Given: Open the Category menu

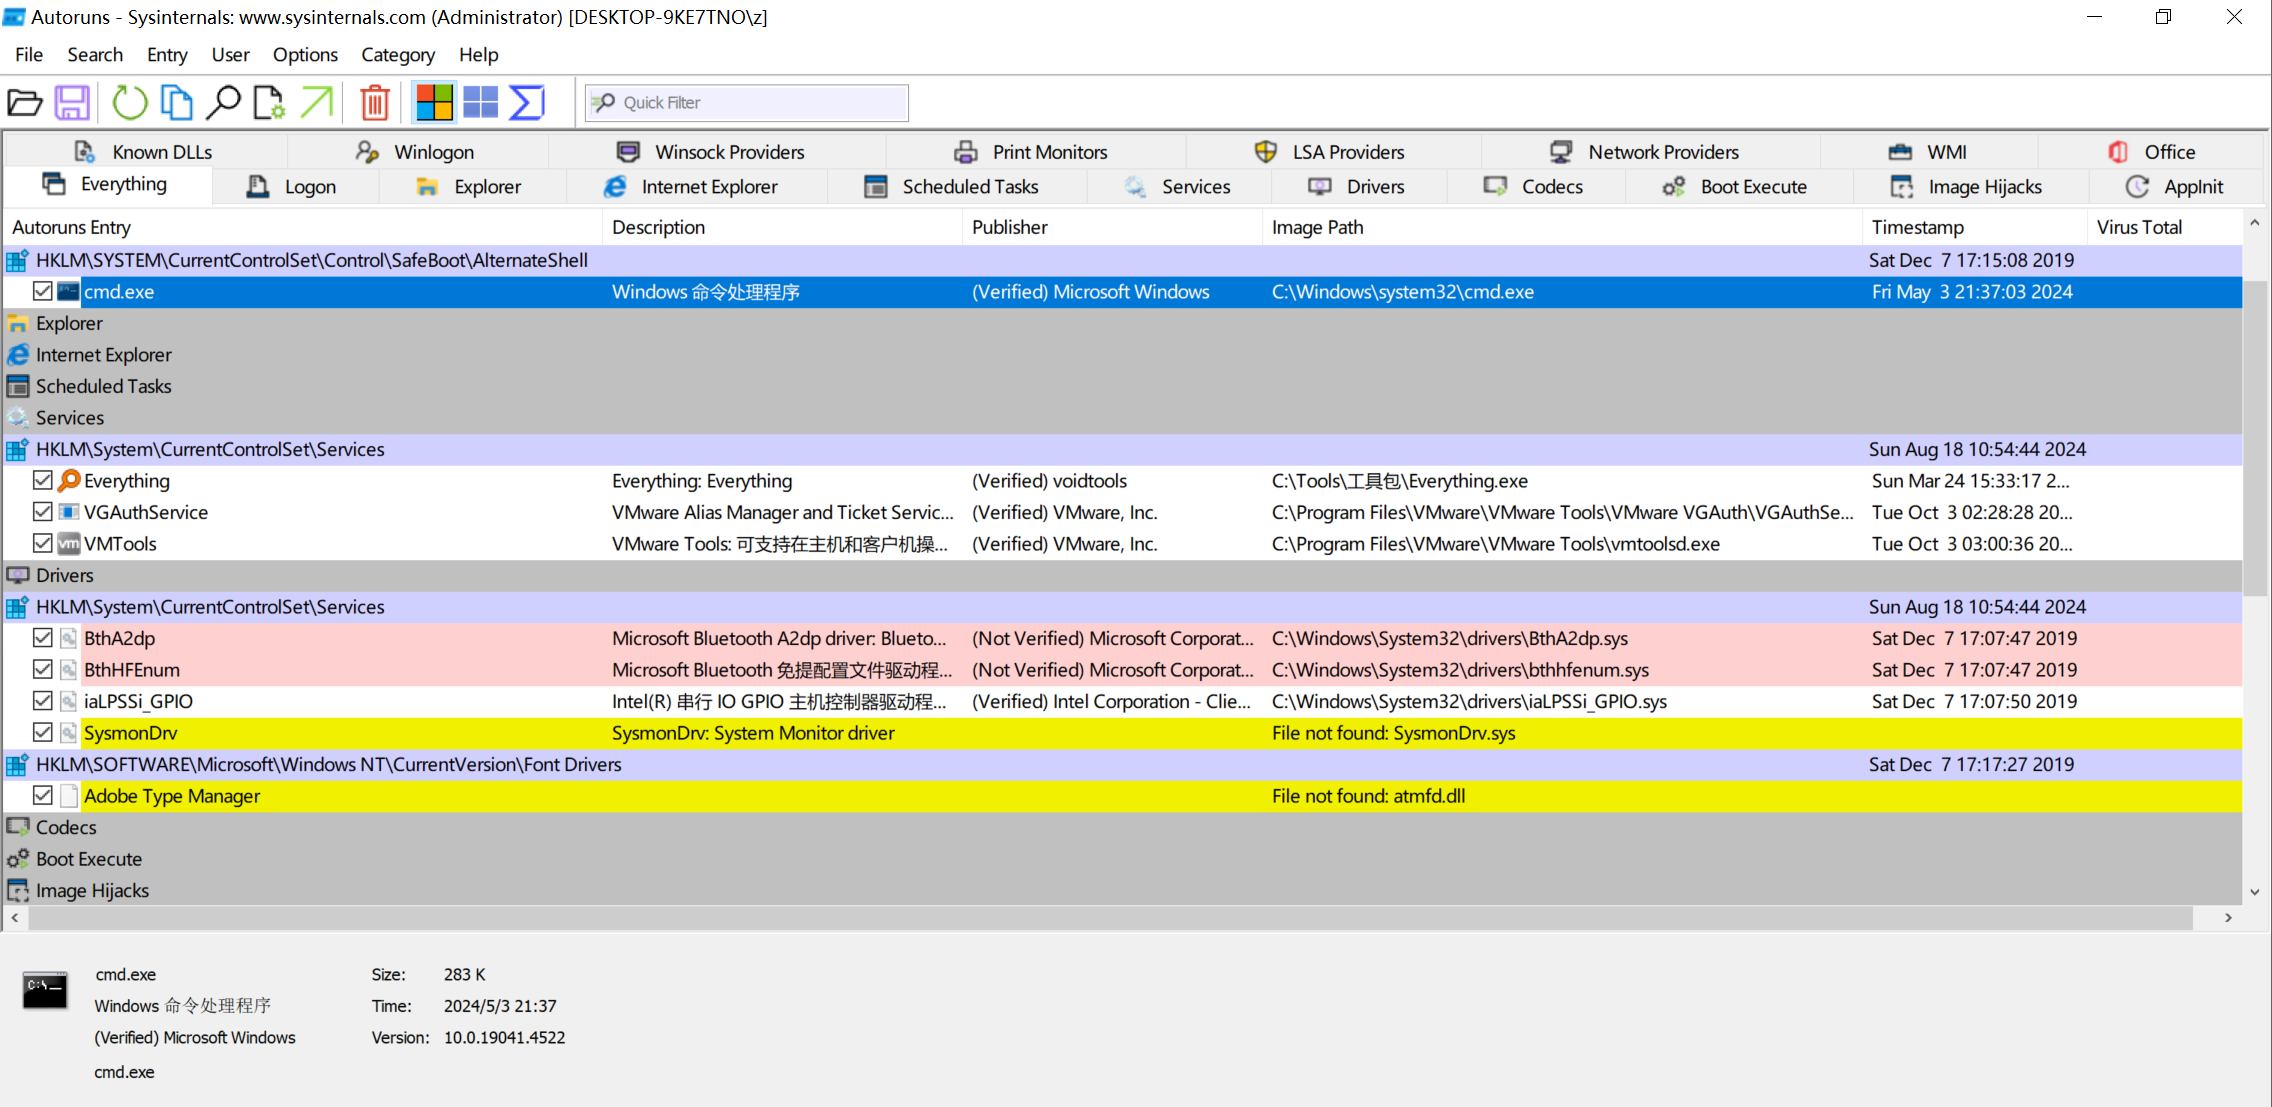Looking at the screenshot, I should tap(397, 55).
